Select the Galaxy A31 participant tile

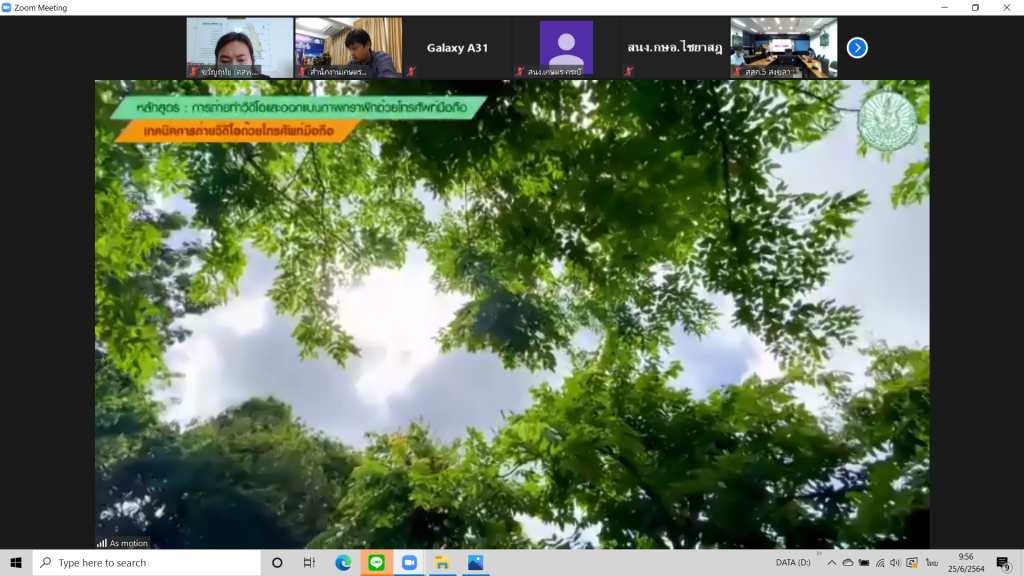click(x=457, y=47)
